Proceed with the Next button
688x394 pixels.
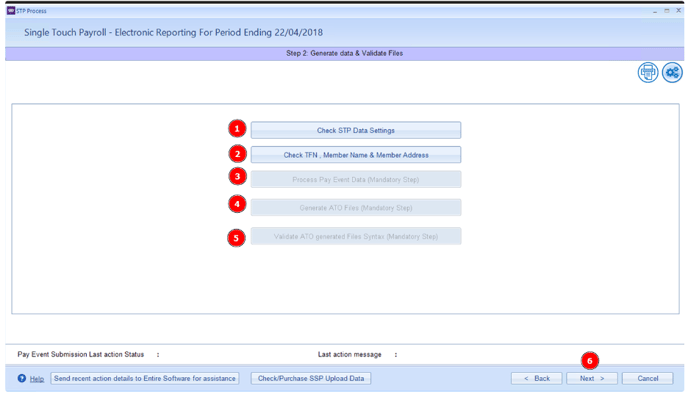click(591, 378)
